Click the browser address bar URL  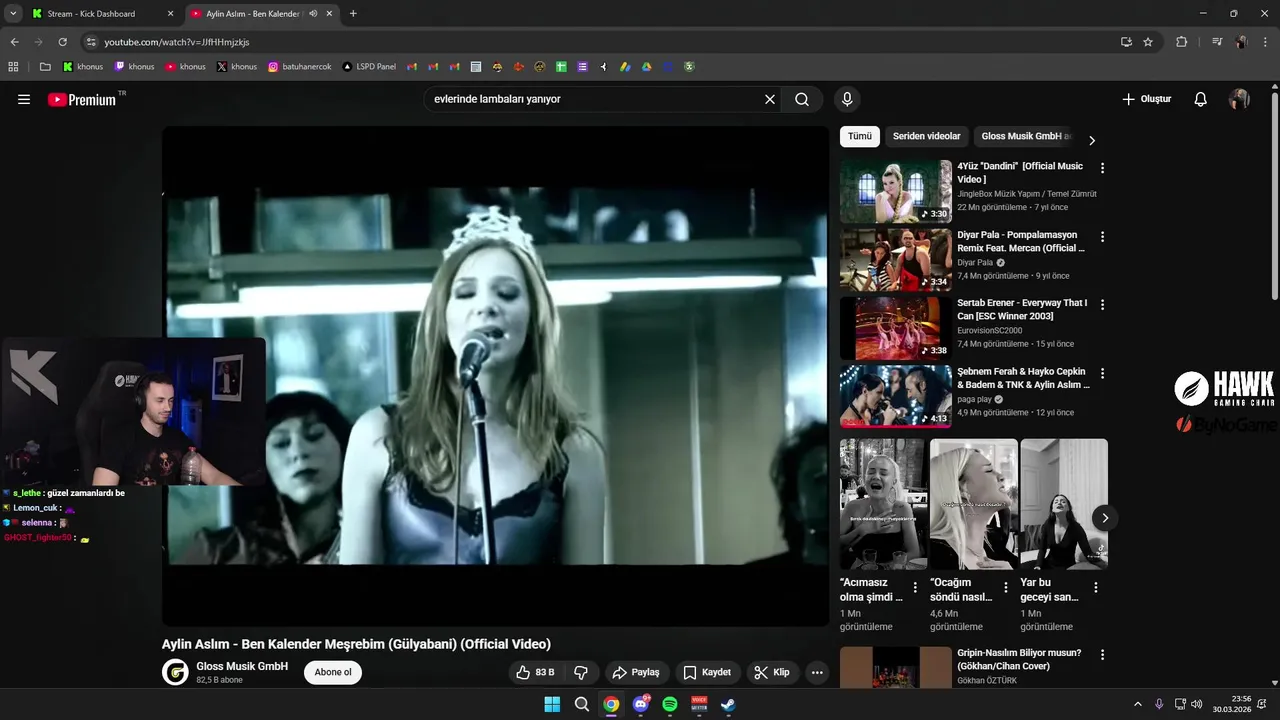pos(177,42)
